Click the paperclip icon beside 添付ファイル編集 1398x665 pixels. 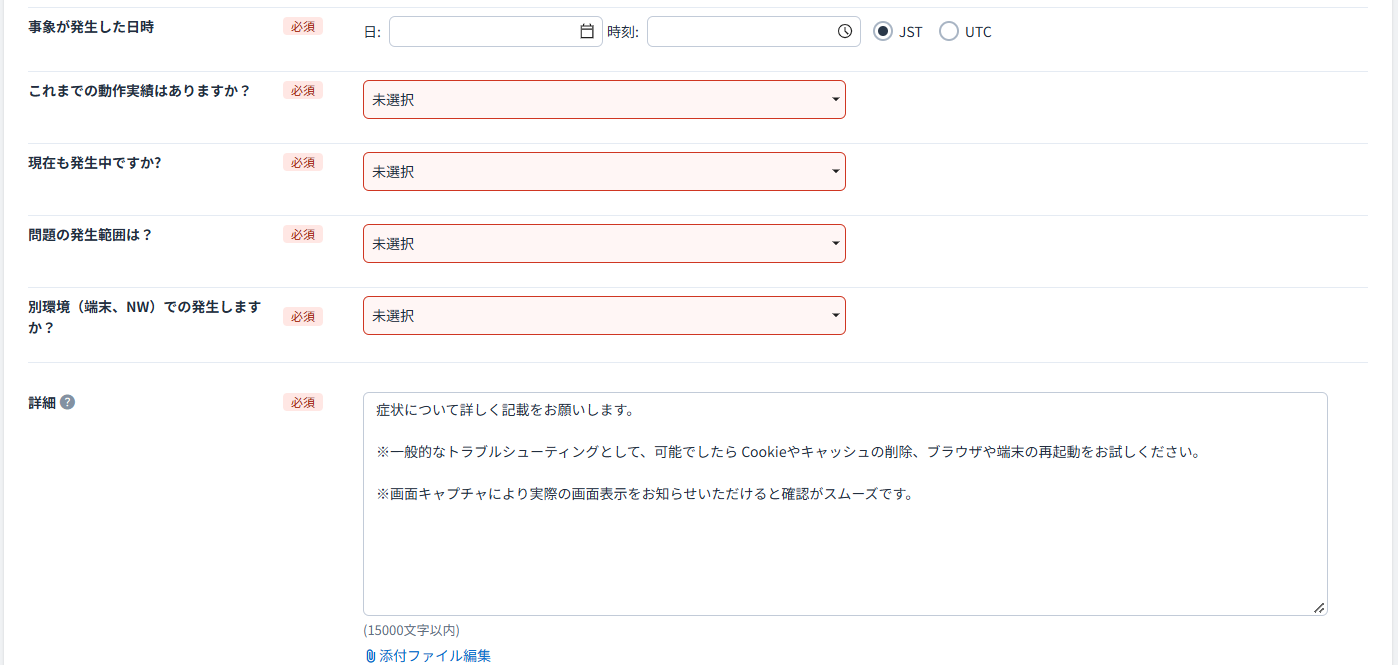point(370,656)
